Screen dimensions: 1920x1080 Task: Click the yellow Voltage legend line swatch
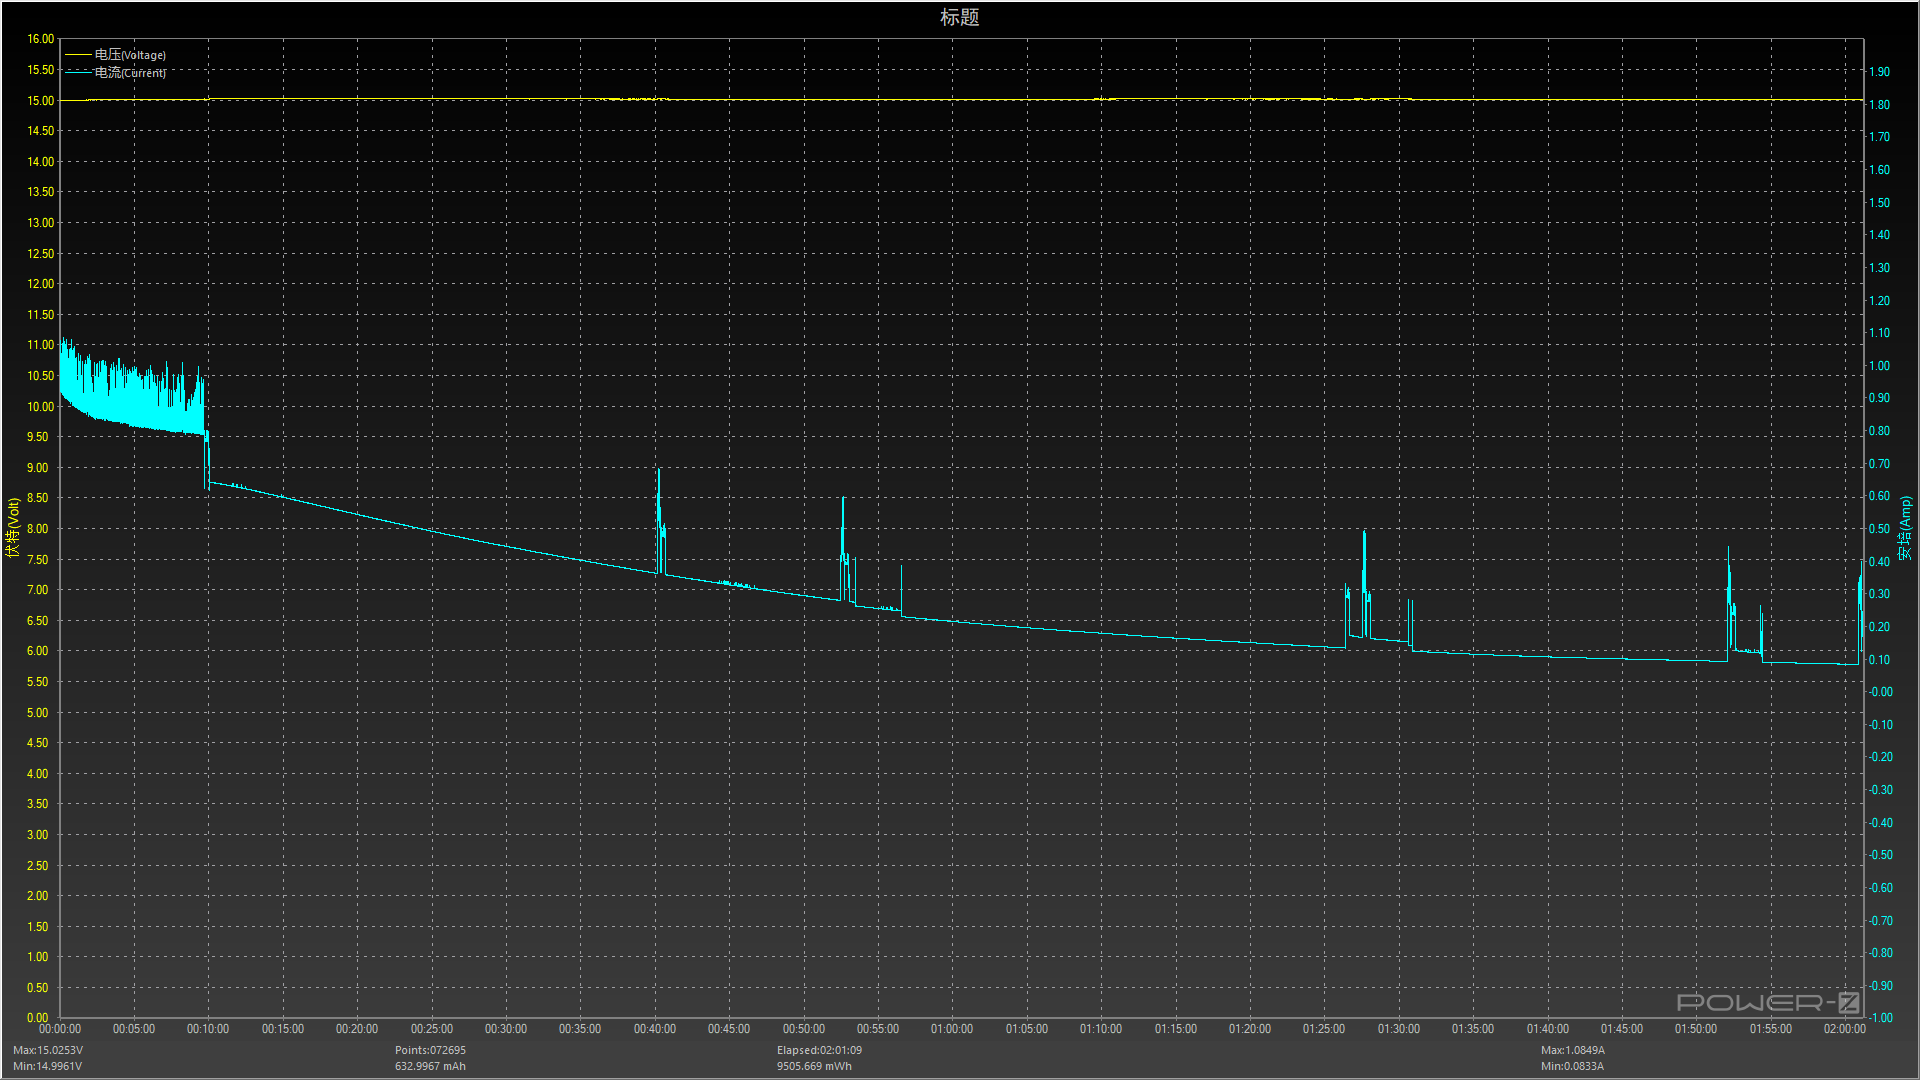pos(78,55)
